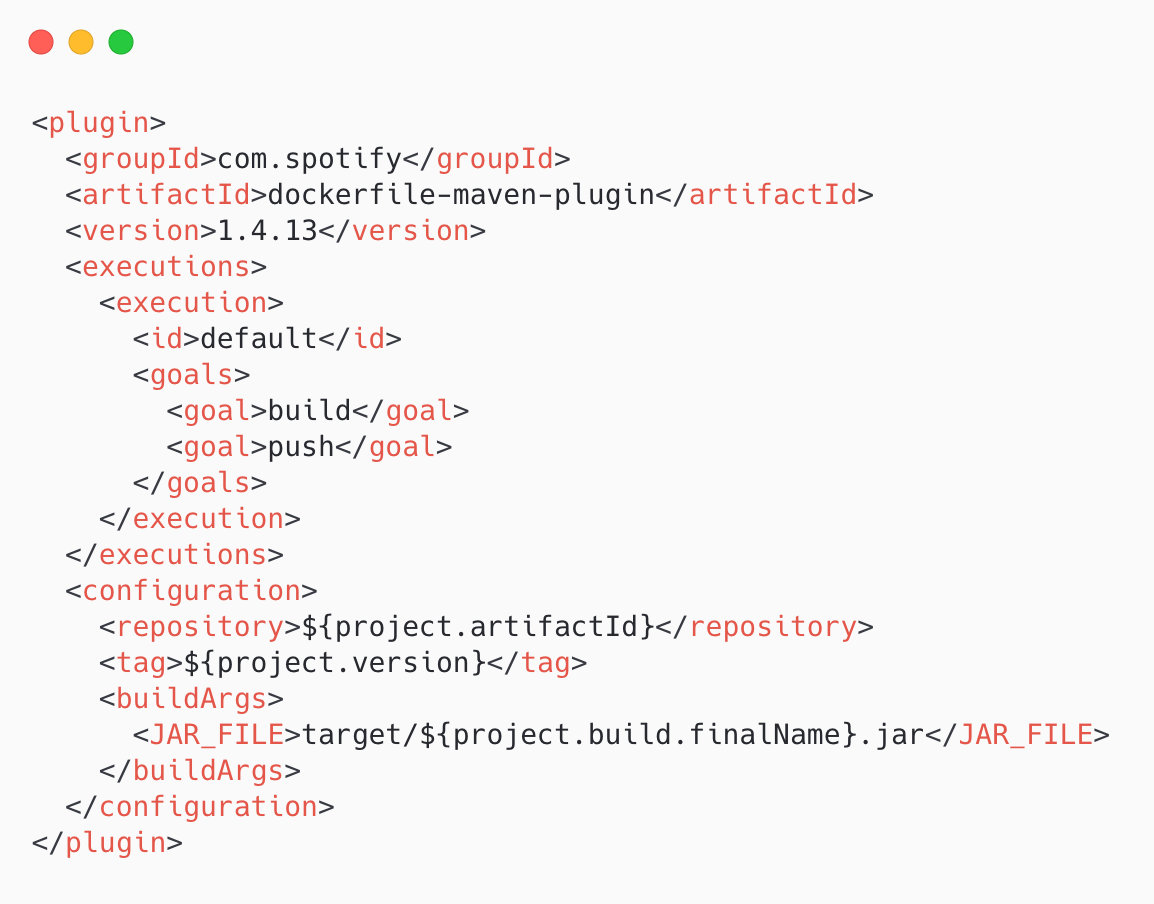
Task: Click the opening executions tag
Action: 166,267
